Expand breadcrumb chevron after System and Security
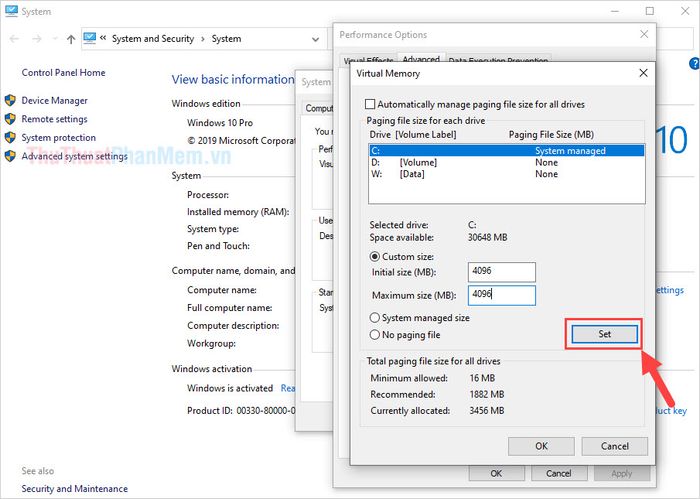Viewport: 700px width, 499px height. [x=203, y=39]
